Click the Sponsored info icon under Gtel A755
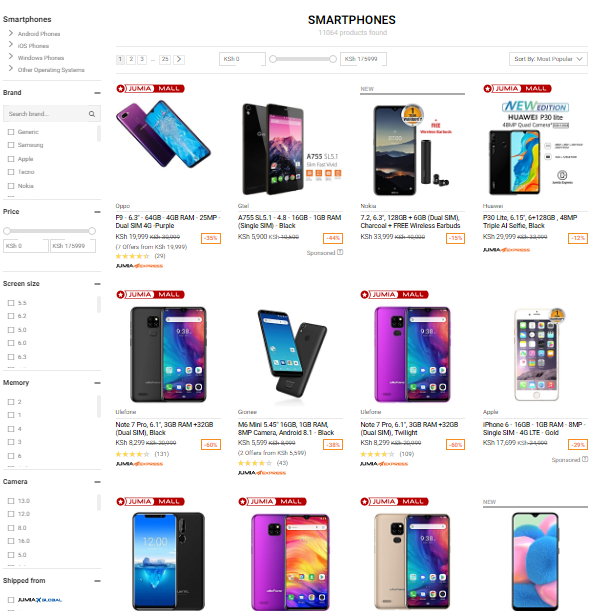606x611 pixels. tap(340, 253)
